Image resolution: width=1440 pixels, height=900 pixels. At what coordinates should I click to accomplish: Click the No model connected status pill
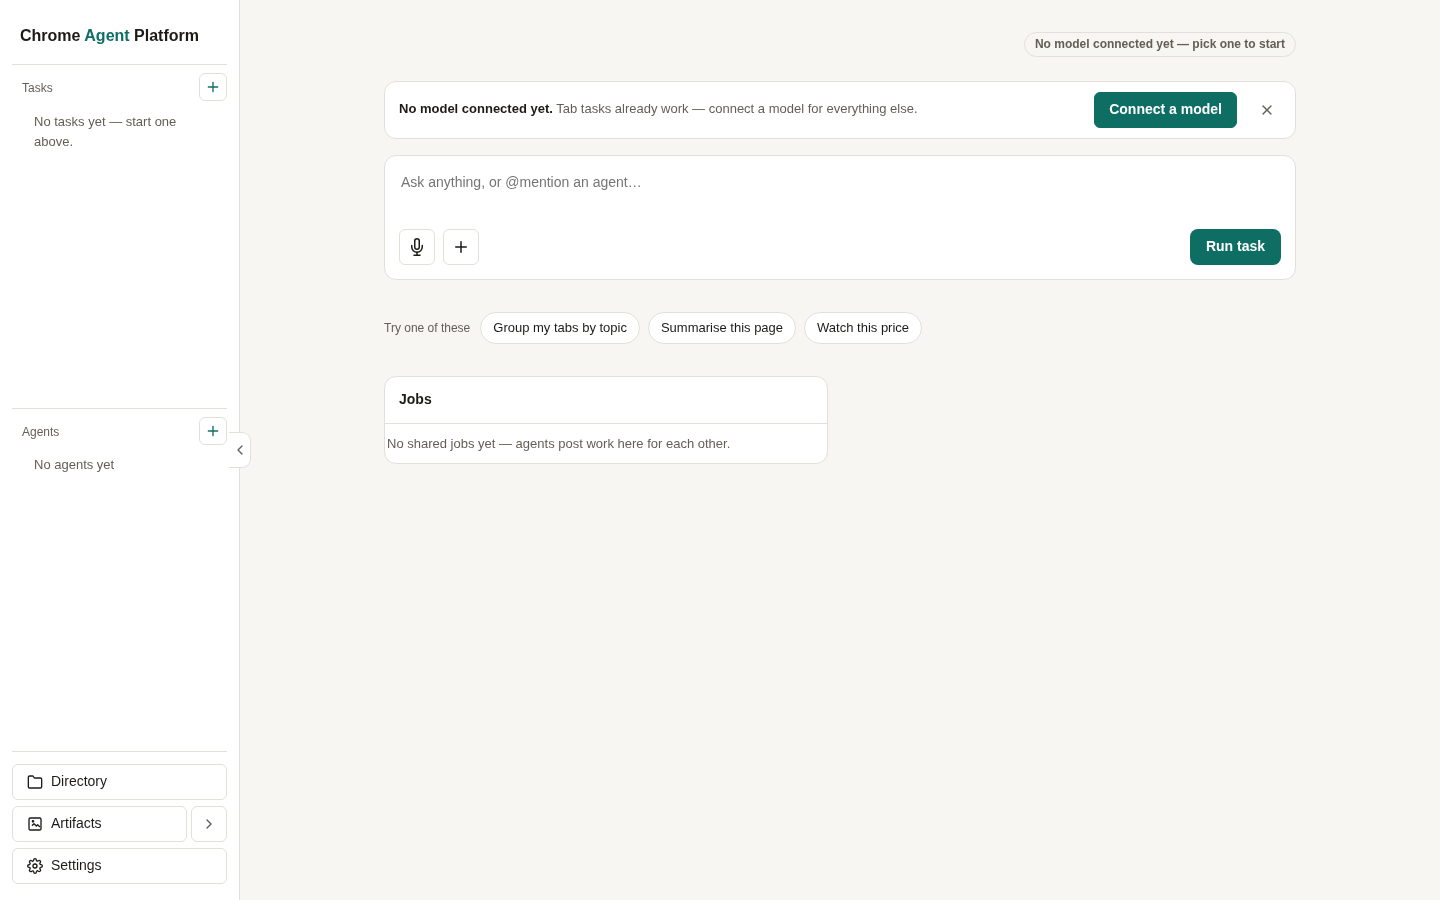tap(1160, 44)
